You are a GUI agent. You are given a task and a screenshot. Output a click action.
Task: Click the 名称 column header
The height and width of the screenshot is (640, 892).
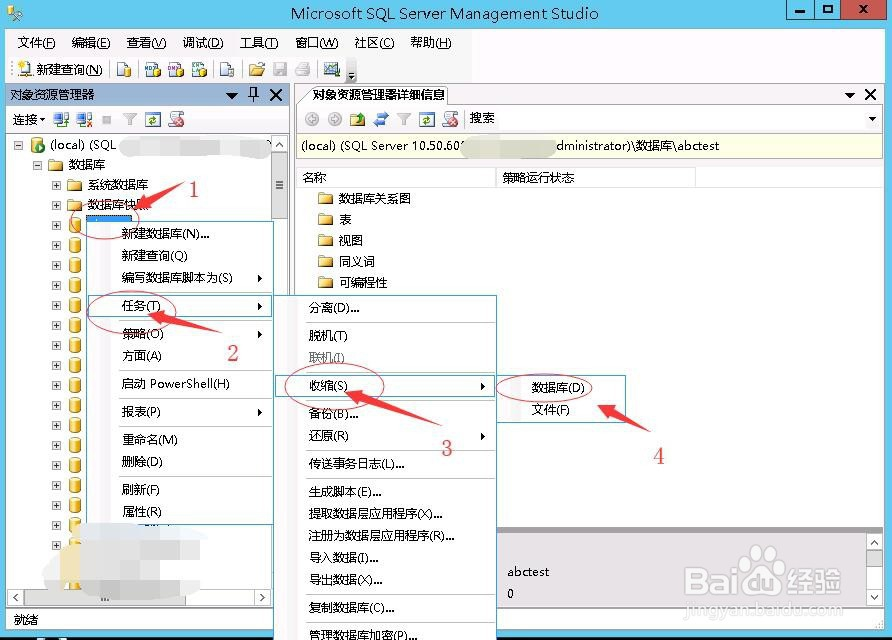[x=397, y=178]
